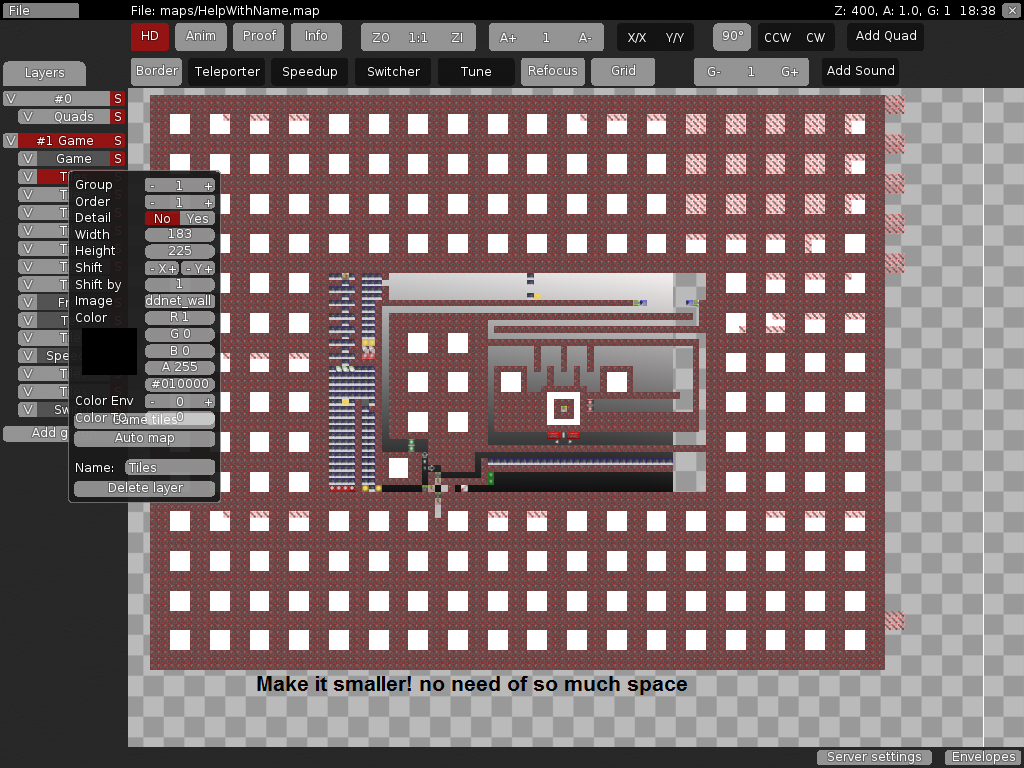Click the ZO zoom out button

380,37
